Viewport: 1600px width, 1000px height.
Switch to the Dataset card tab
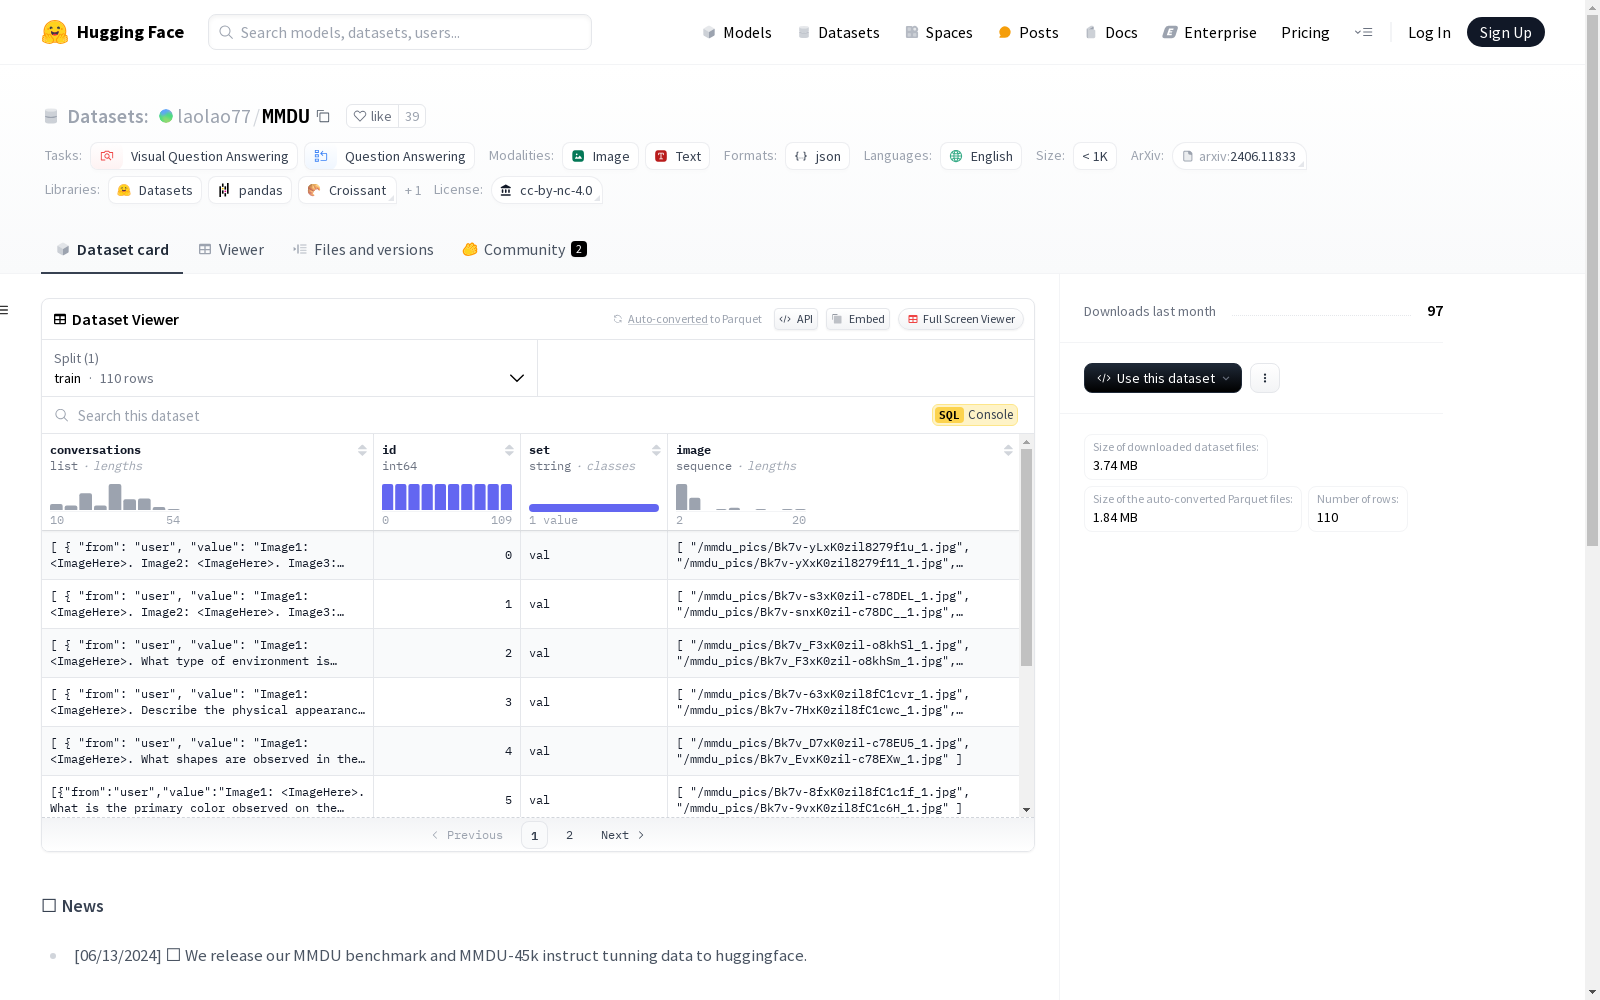coord(112,250)
